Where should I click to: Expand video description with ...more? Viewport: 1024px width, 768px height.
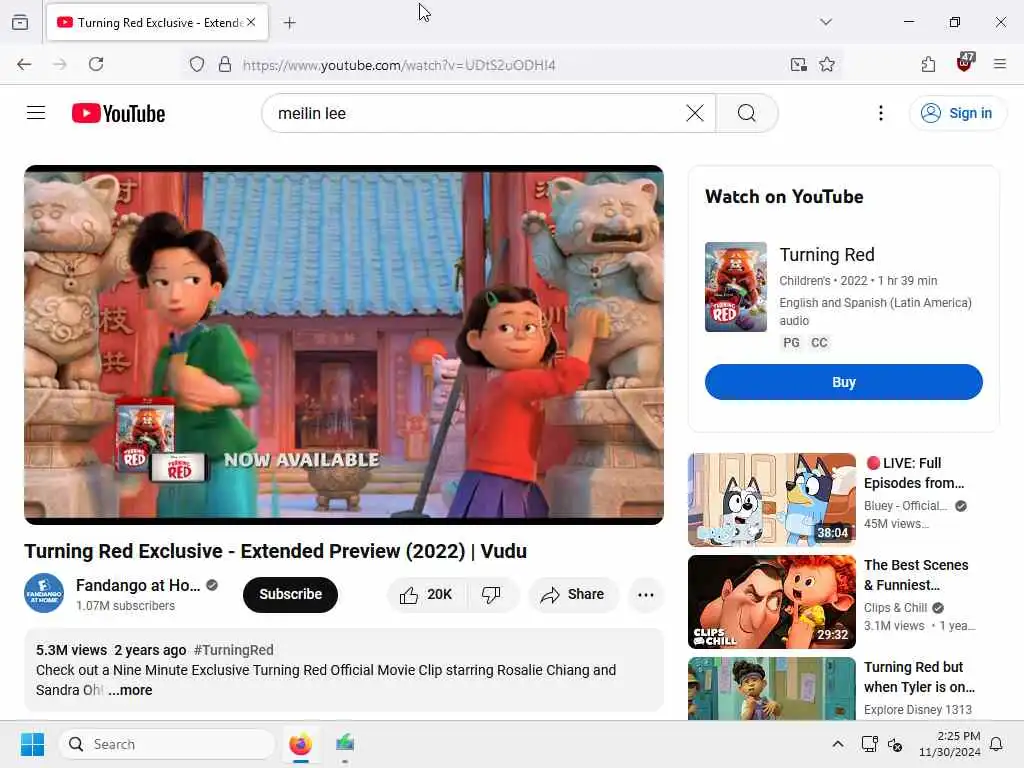[x=130, y=690]
